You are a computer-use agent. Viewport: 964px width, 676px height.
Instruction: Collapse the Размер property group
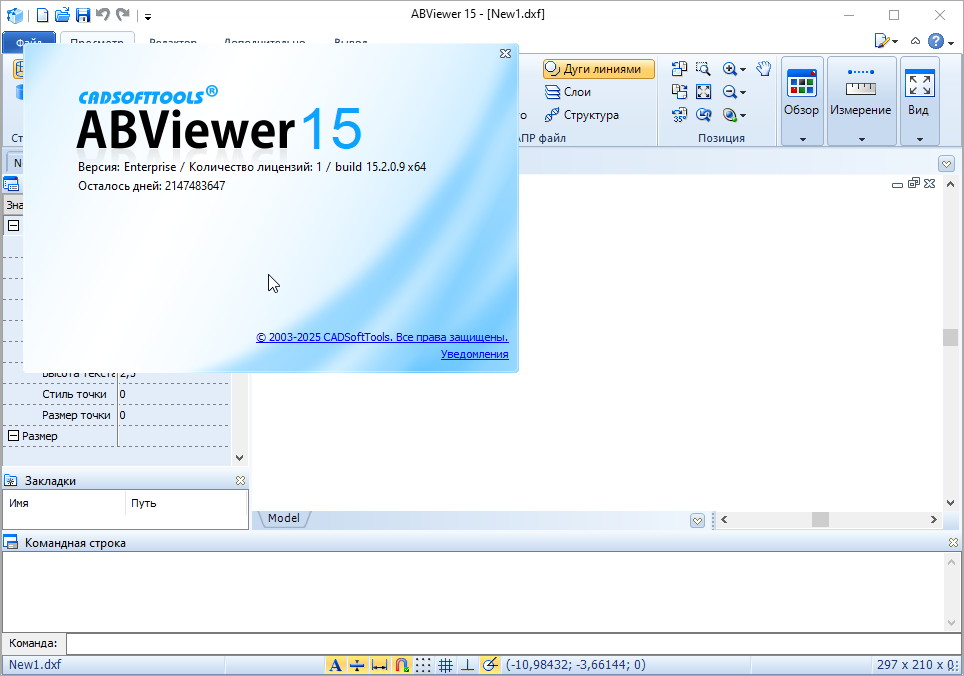coord(14,436)
